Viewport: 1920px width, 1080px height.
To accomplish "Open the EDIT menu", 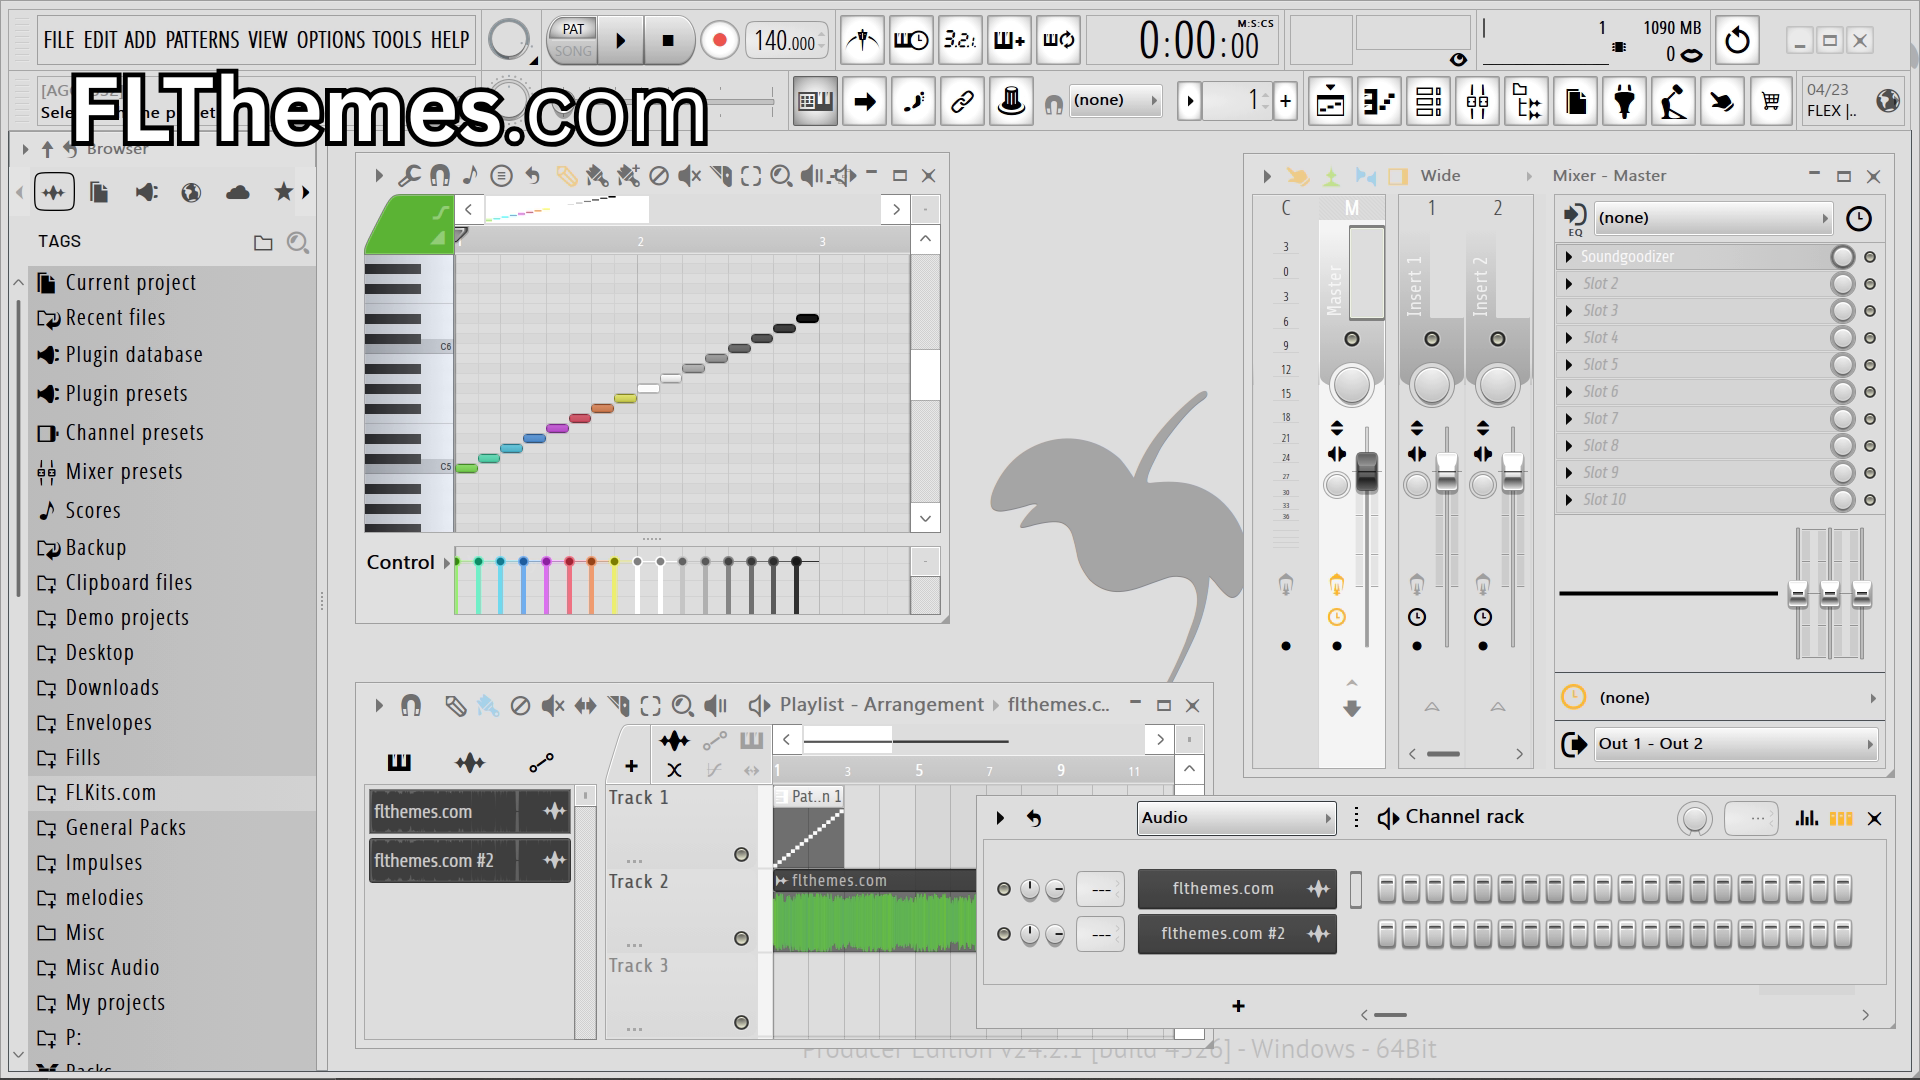I will 100,40.
